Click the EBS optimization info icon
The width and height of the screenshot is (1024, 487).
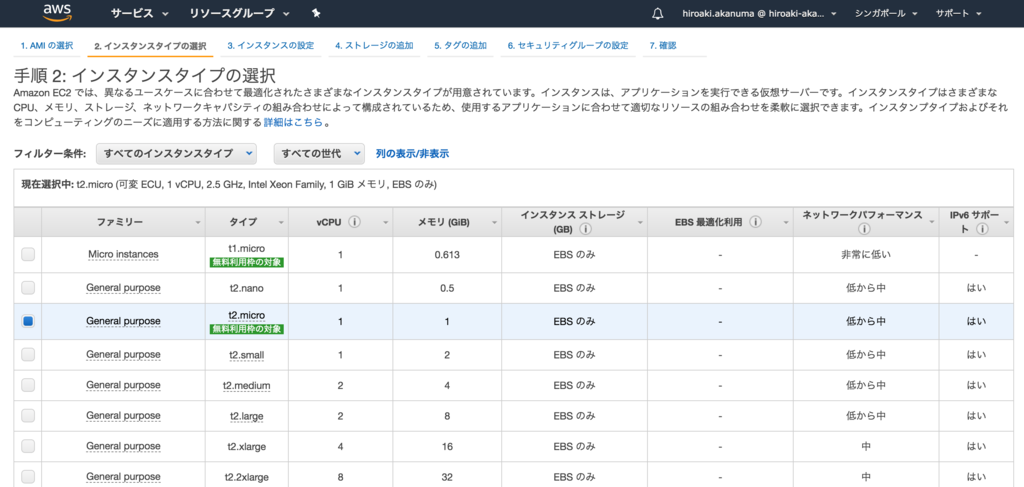click(x=756, y=222)
